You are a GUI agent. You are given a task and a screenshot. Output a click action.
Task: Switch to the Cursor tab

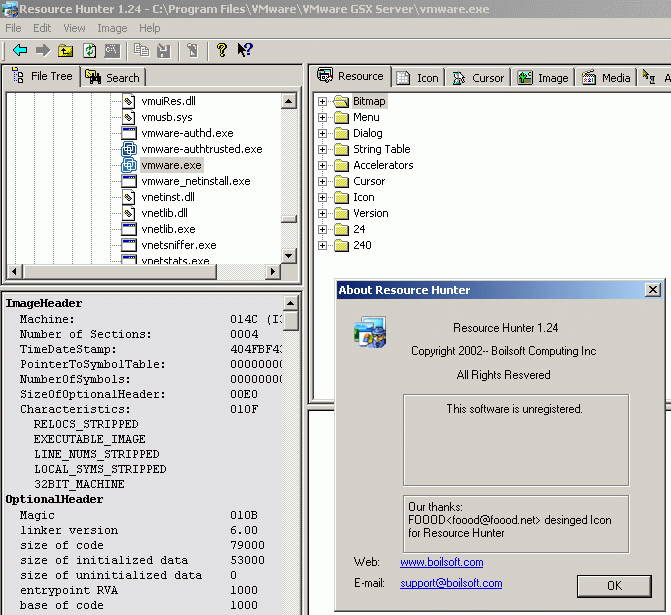478,78
